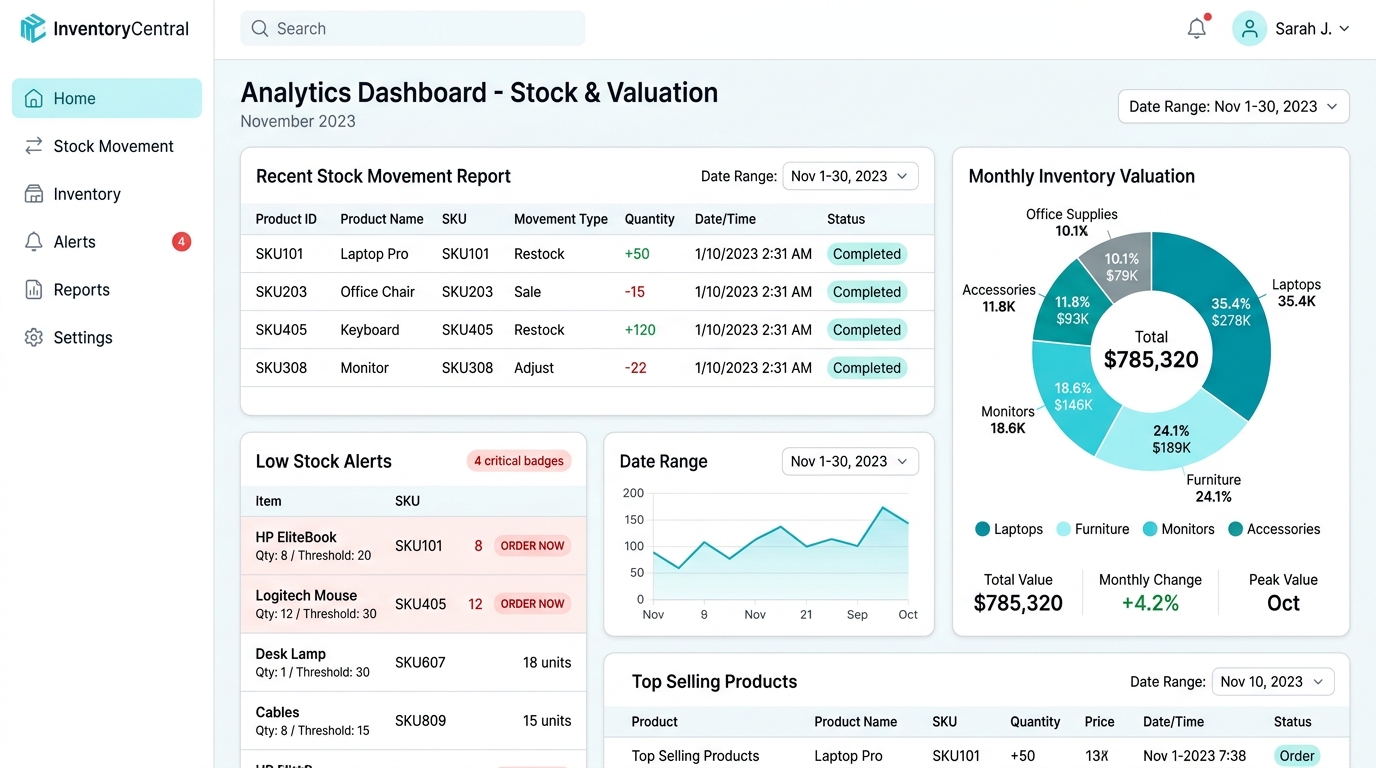The image size is (1376, 768).
Task: Click the Laptops legend color dot
Action: (x=982, y=529)
